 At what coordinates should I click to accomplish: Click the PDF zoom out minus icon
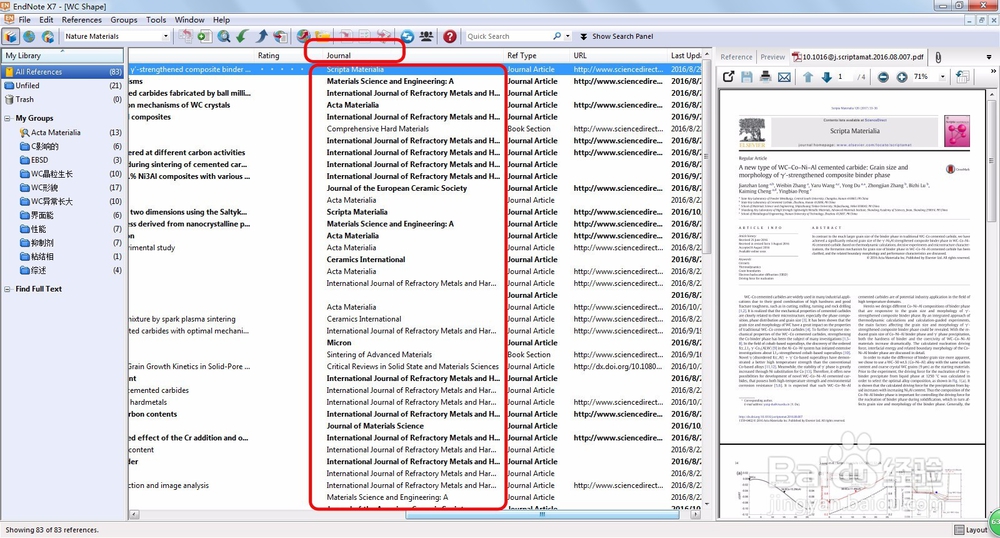click(883, 77)
